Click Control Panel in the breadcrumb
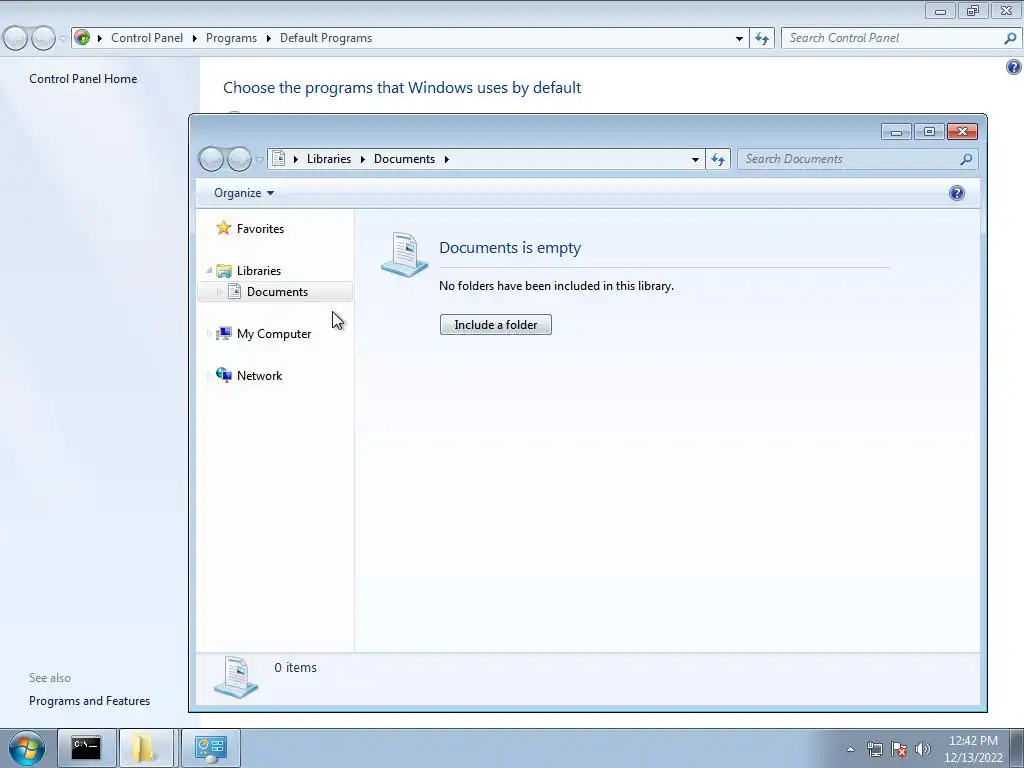The width and height of the screenshot is (1024, 768). [x=147, y=38]
